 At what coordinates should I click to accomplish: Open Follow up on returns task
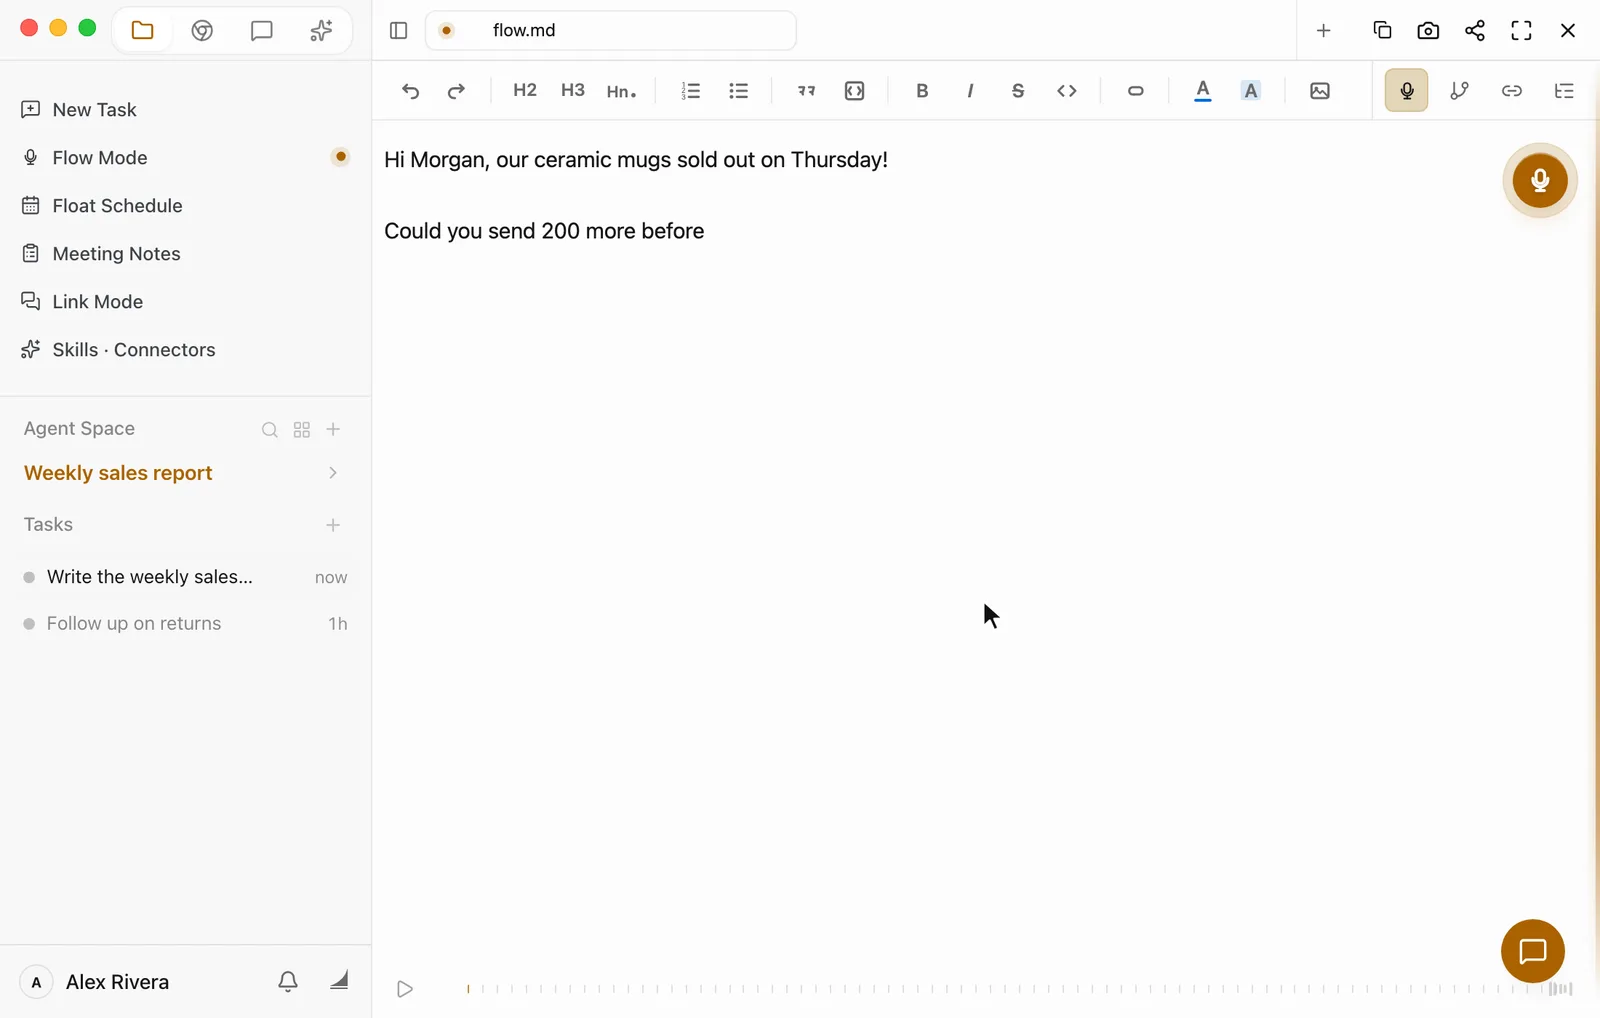[x=186, y=624]
